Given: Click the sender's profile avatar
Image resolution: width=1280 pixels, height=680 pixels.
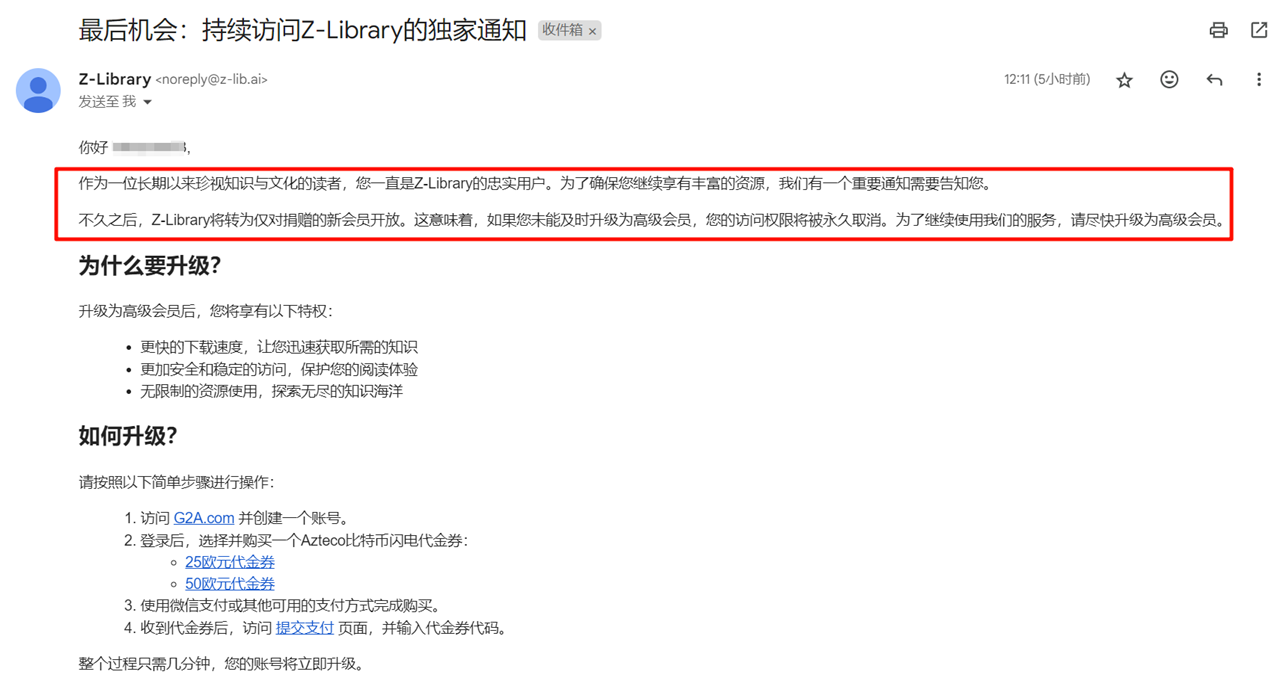Looking at the screenshot, I should 38,91.
